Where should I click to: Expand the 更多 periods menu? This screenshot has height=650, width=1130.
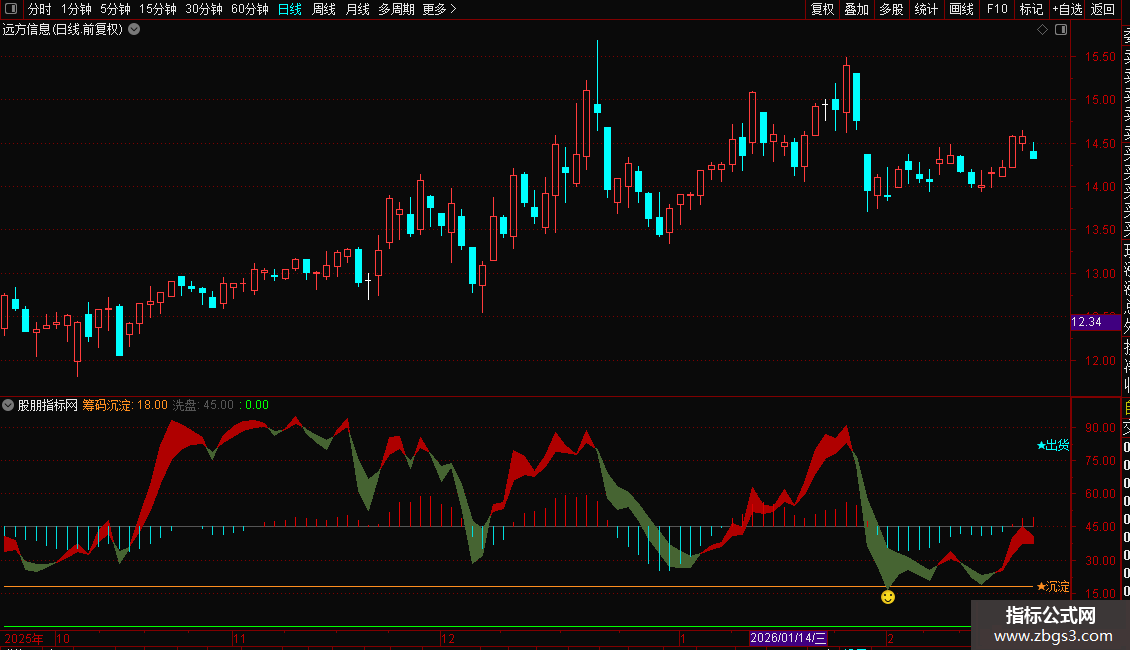point(439,9)
